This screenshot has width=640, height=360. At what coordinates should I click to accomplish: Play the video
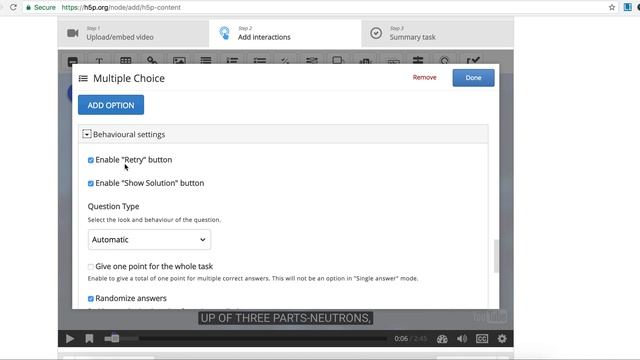click(x=70, y=339)
